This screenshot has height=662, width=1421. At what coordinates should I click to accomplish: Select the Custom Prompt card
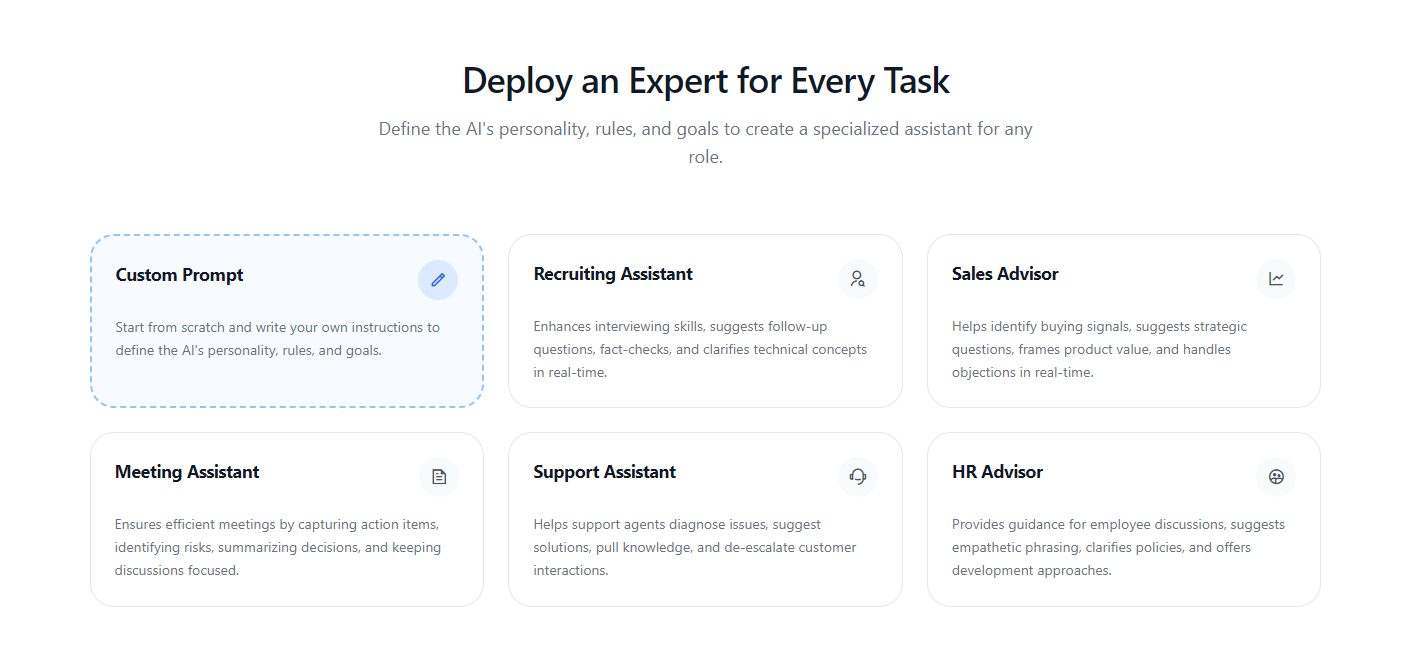pyautogui.click(x=287, y=320)
